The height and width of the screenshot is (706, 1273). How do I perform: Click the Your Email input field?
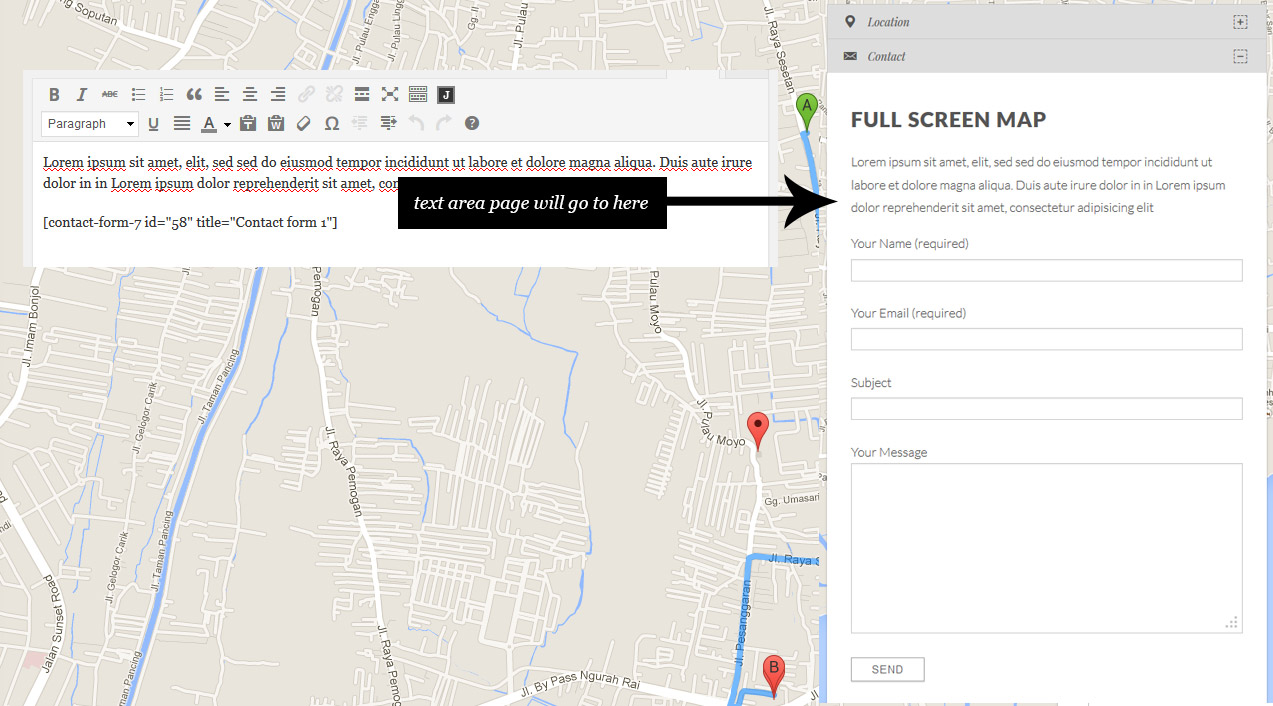click(x=1046, y=339)
